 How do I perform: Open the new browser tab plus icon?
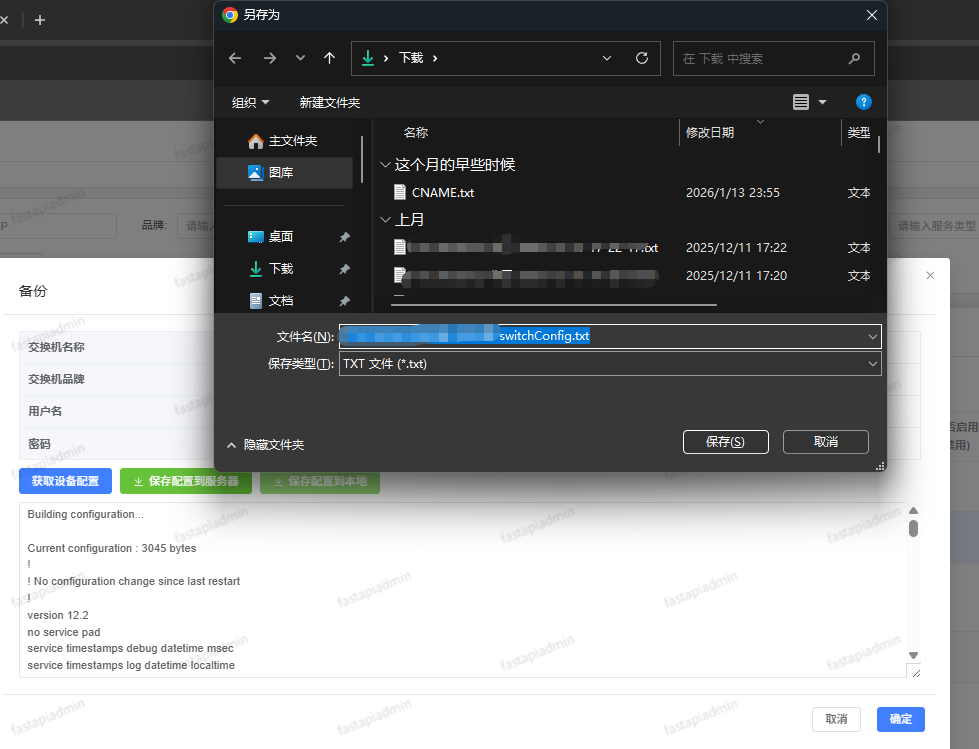click(x=40, y=20)
